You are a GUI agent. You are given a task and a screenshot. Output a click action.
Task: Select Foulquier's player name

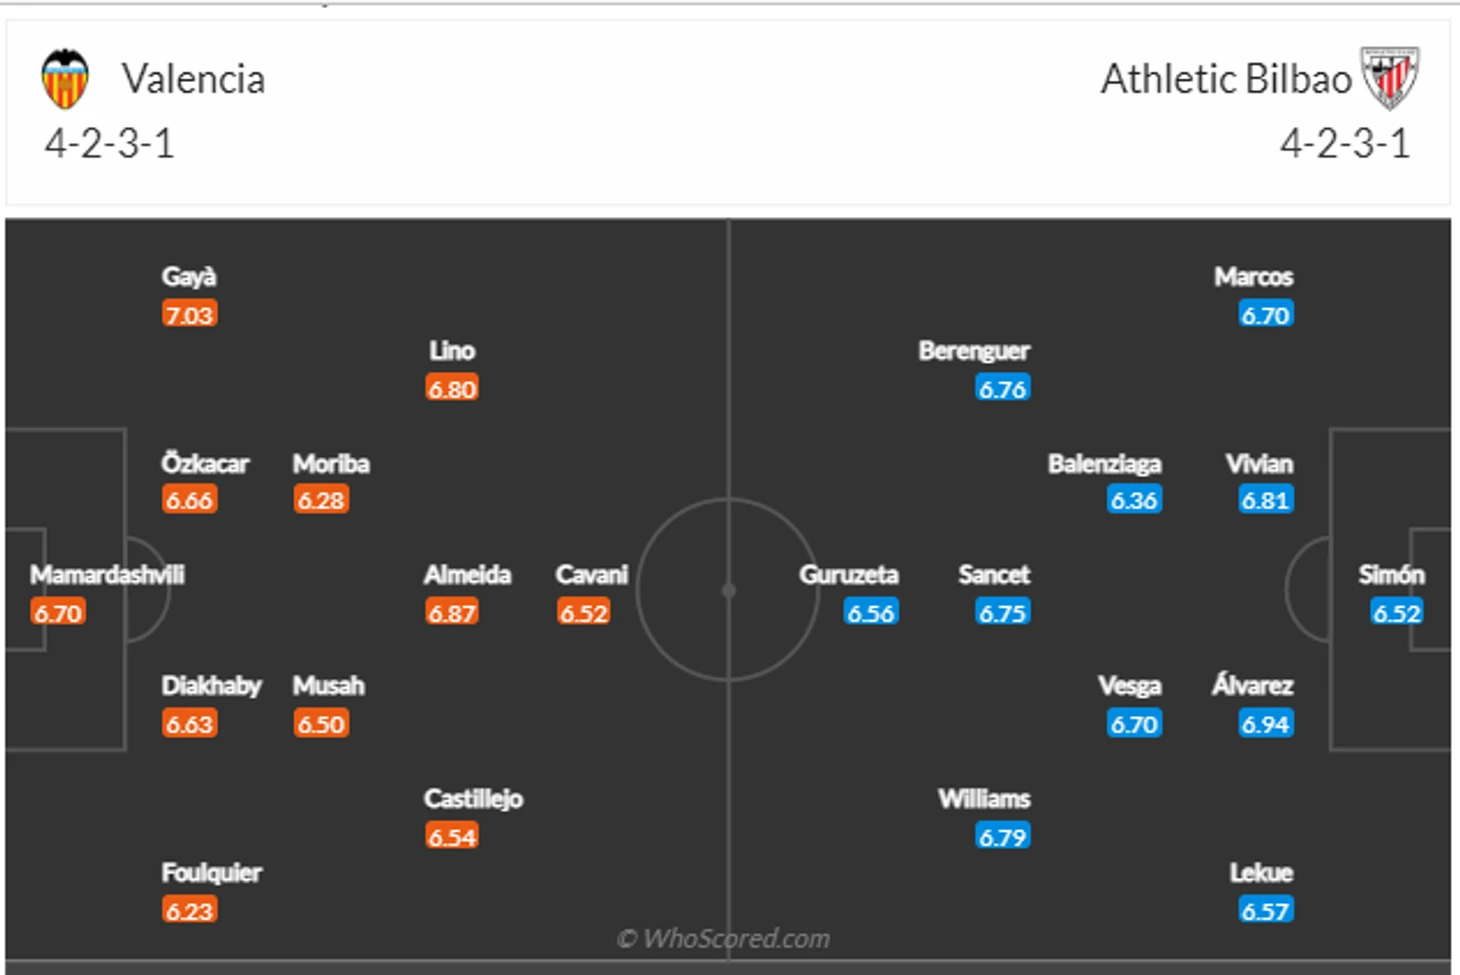[x=211, y=873]
